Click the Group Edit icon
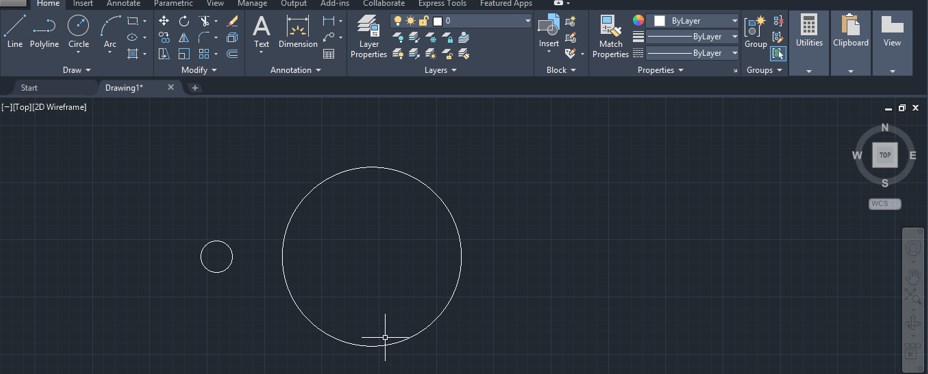 [x=778, y=37]
